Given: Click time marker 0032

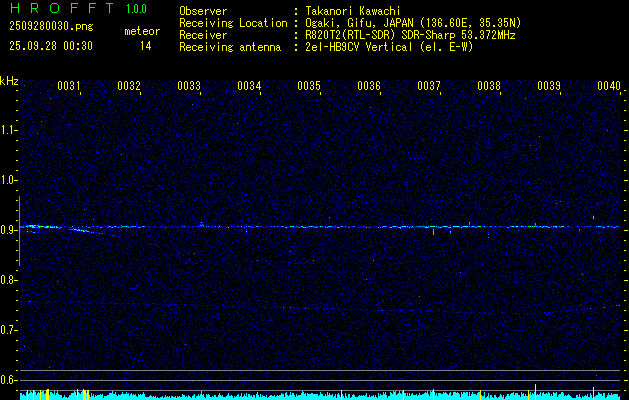Looking at the screenshot, I should 129,86.
